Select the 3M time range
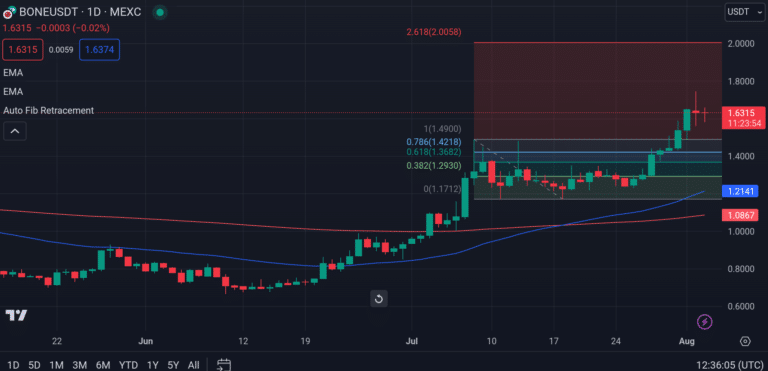Image resolution: width=768 pixels, height=371 pixels. tap(79, 365)
